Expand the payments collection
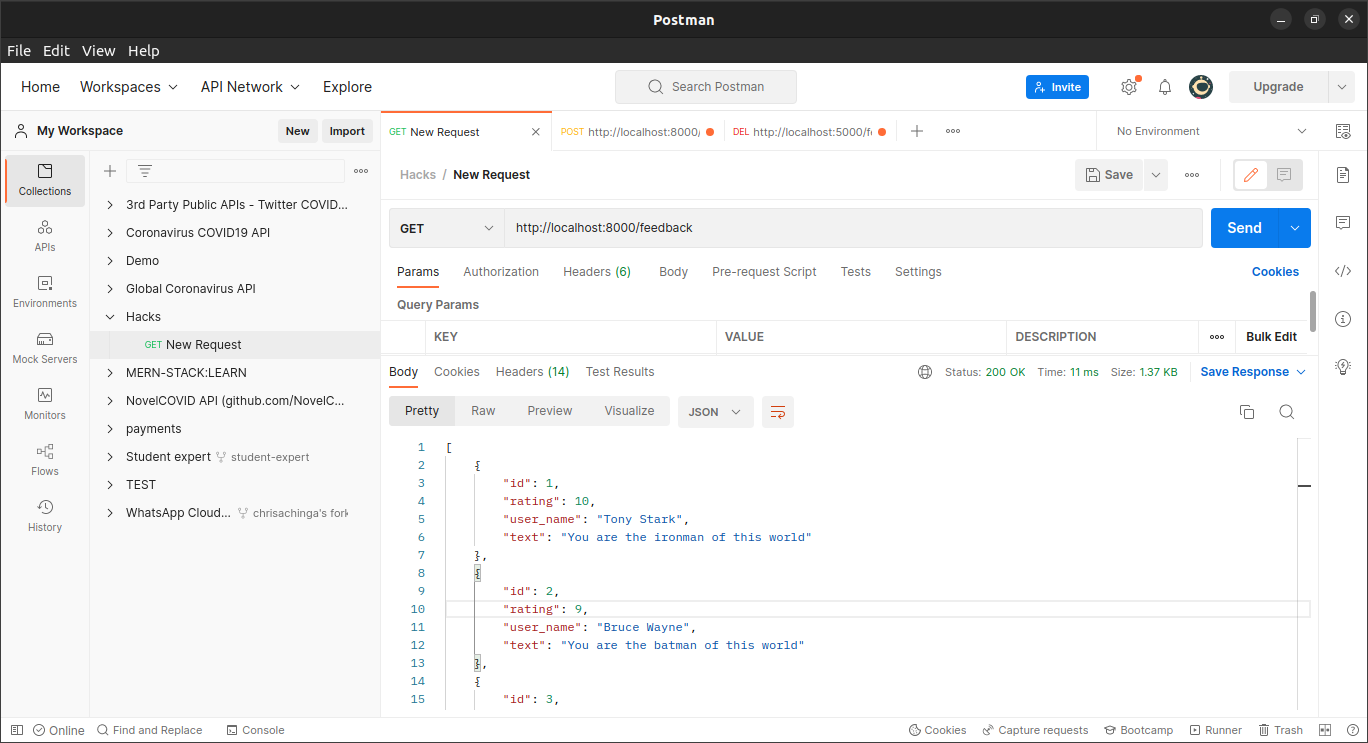Viewport: 1368px width, 743px height. [110, 428]
